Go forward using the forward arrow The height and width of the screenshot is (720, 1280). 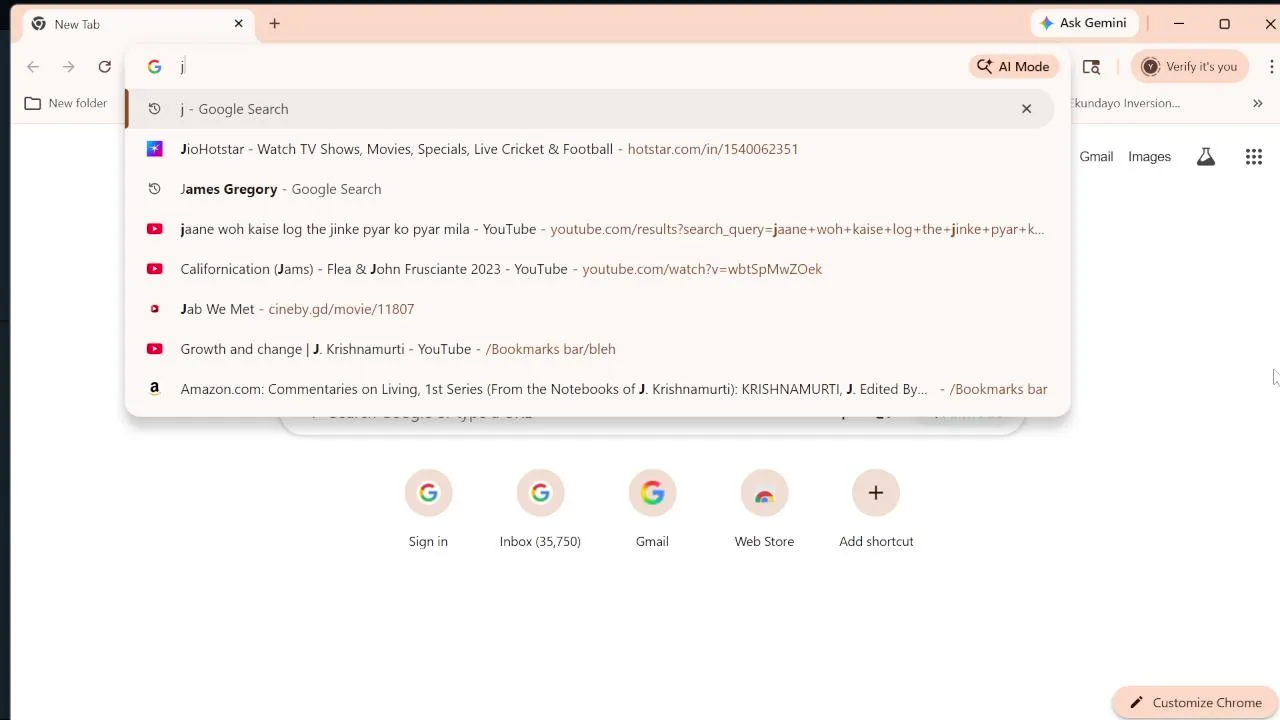68,67
